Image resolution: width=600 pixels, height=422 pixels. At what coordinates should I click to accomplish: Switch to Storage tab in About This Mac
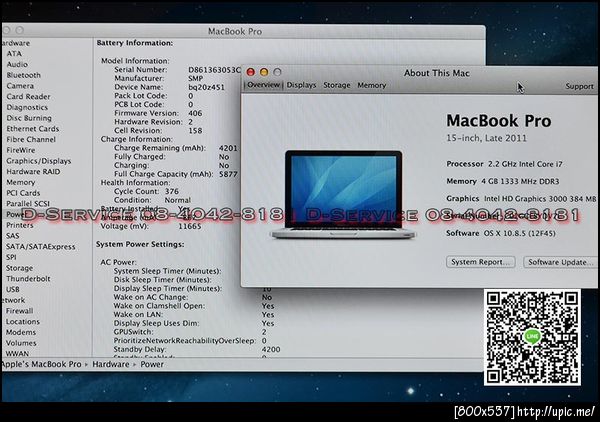click(337, 85)
